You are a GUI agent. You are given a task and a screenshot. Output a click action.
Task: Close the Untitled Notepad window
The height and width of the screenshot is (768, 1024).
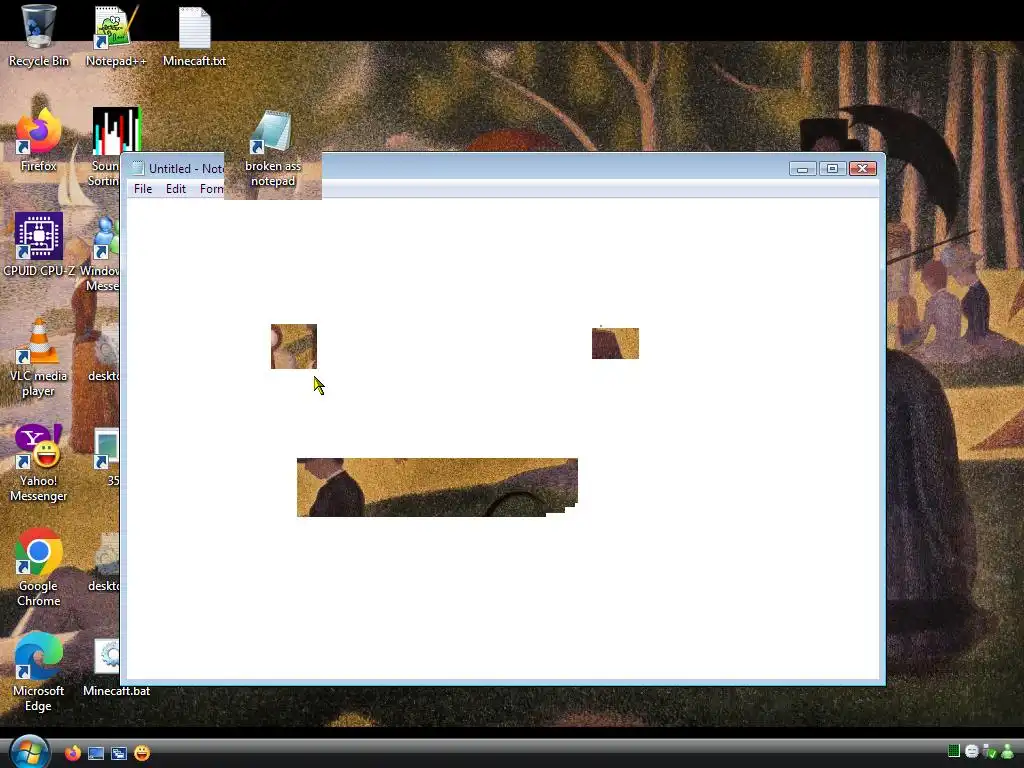point(863,168)
